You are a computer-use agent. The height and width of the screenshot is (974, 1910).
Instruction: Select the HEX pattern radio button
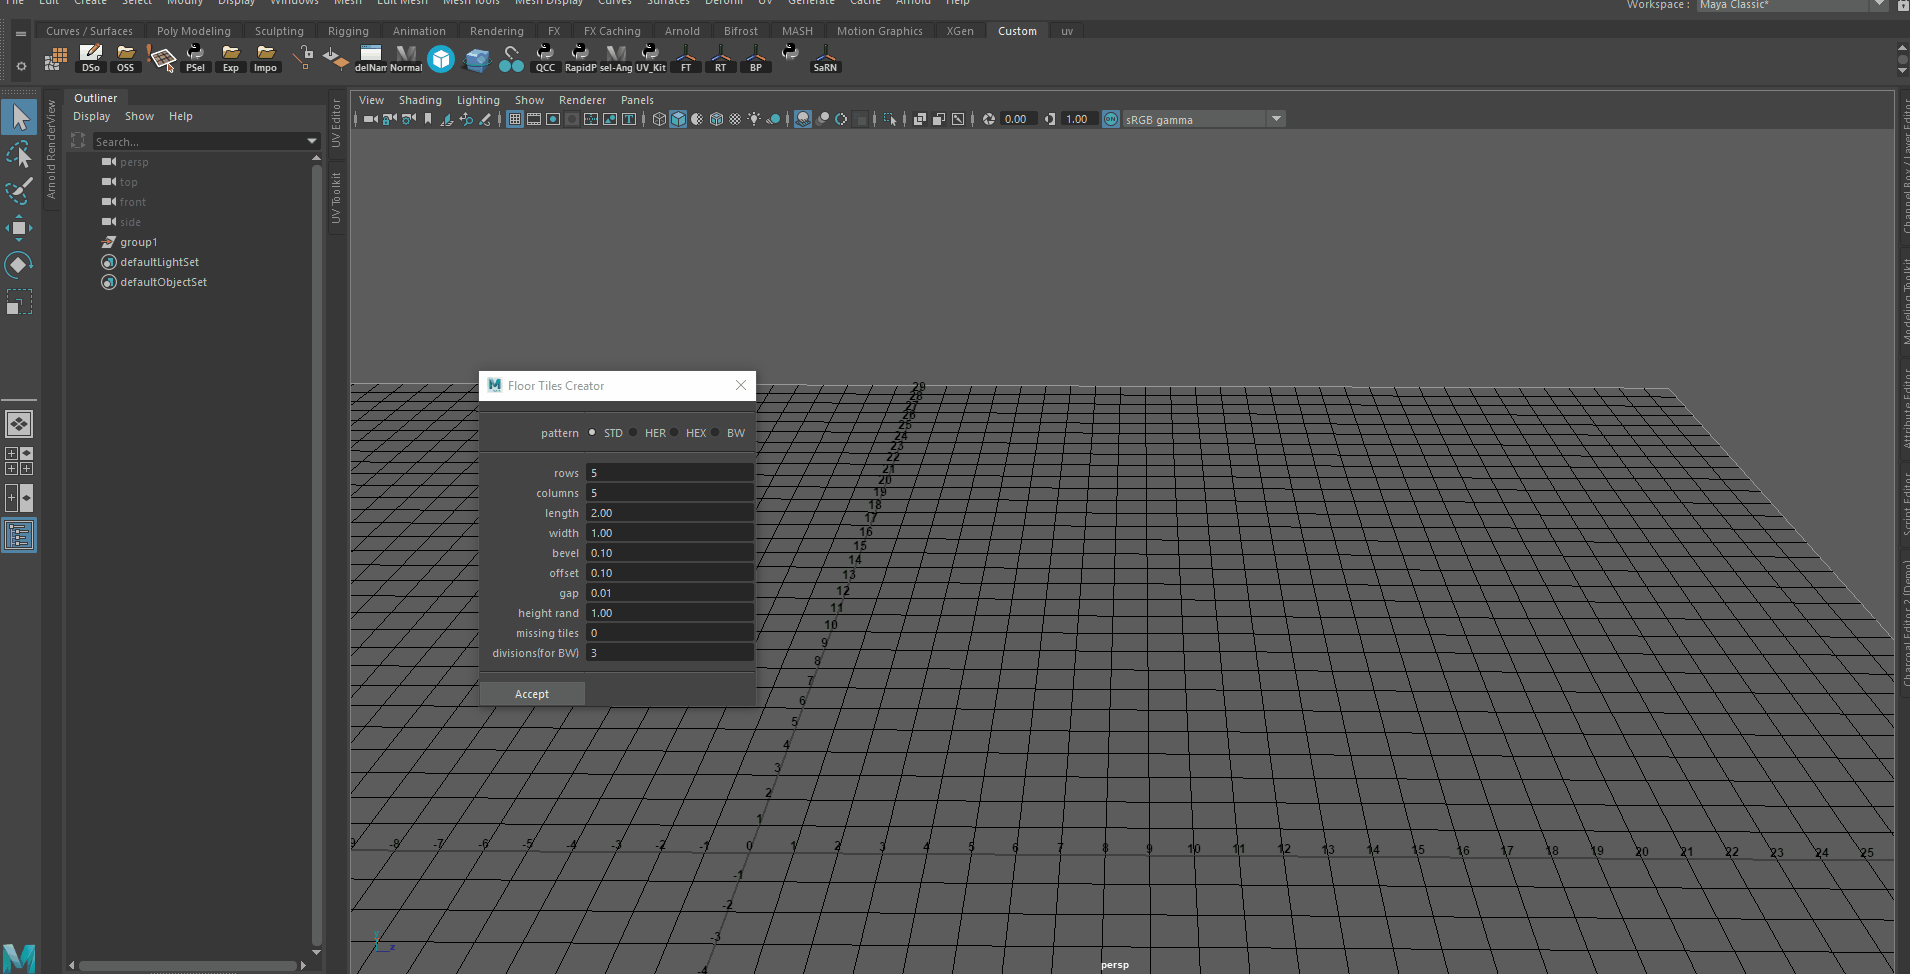pyautogui.click(x=674, y=432)
